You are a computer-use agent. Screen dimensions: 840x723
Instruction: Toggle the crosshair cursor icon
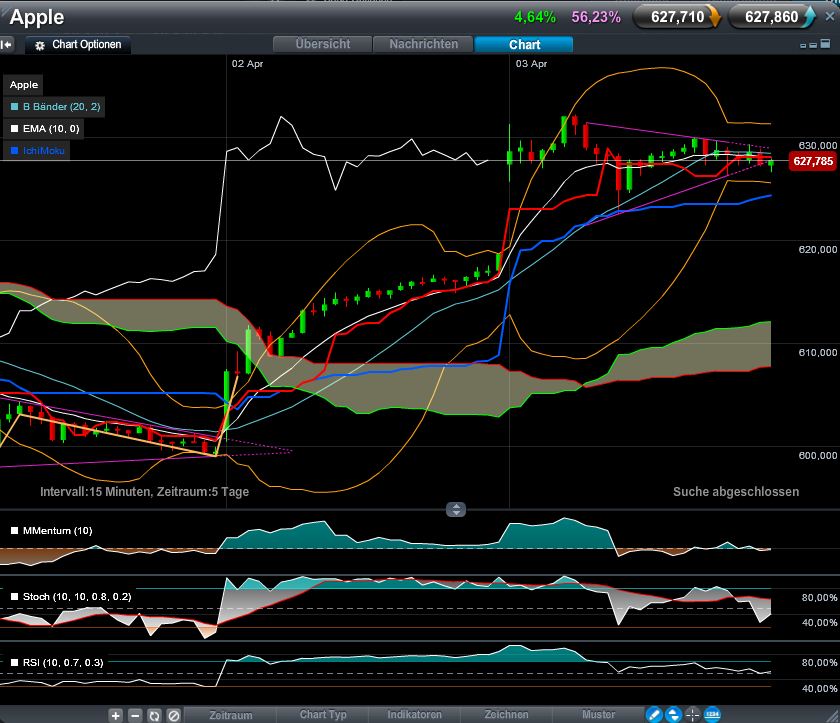tap(693, 714)
